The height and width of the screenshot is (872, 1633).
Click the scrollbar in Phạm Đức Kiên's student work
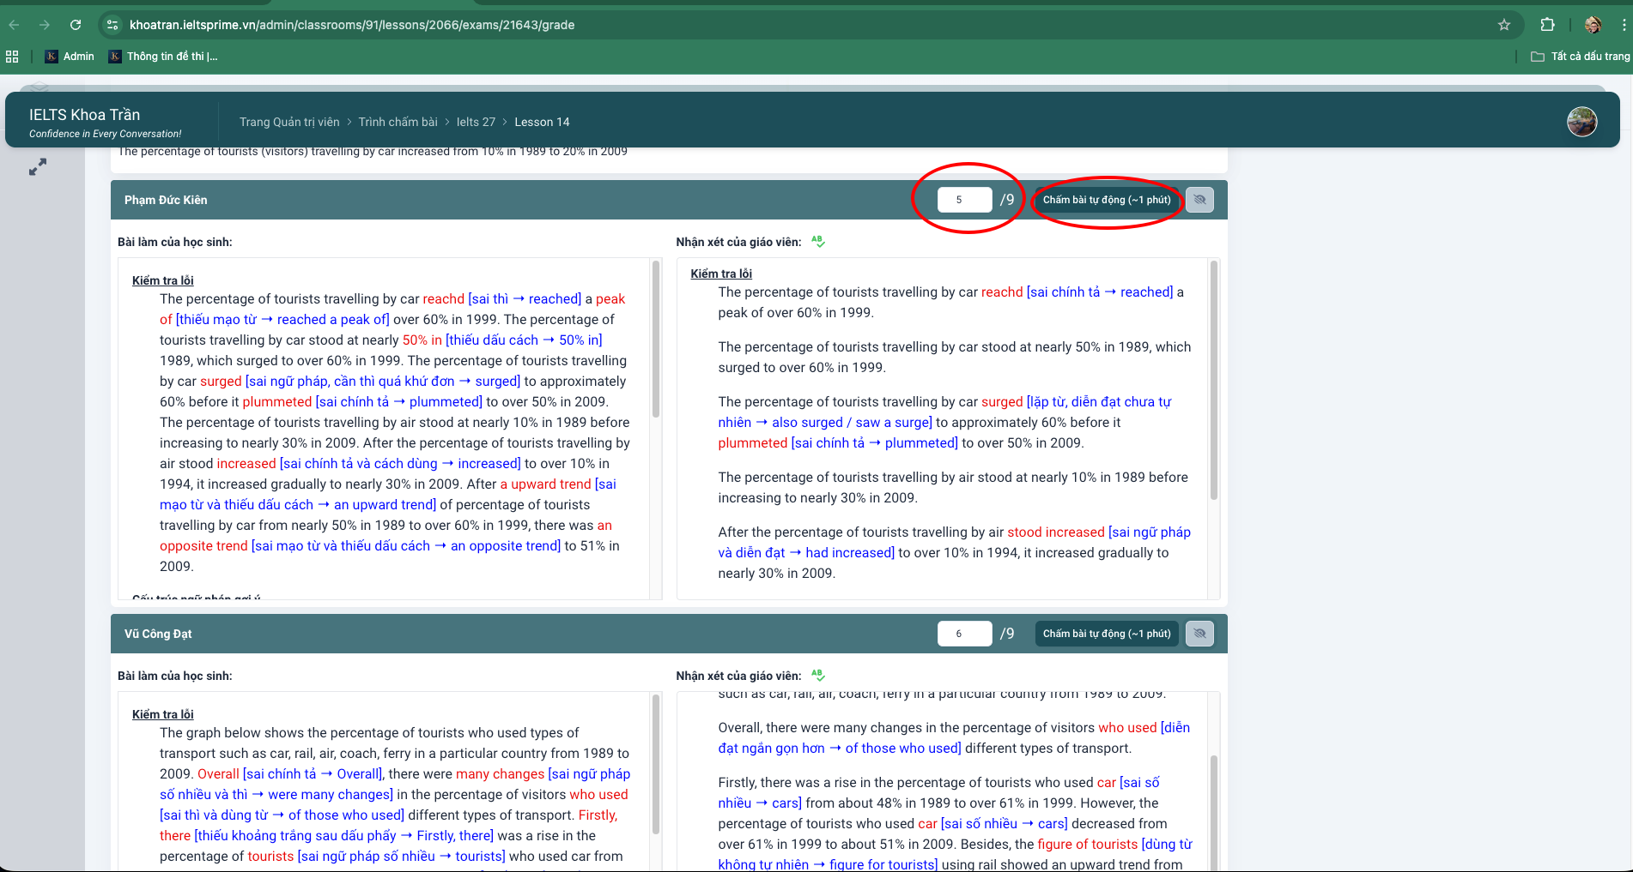656,340
